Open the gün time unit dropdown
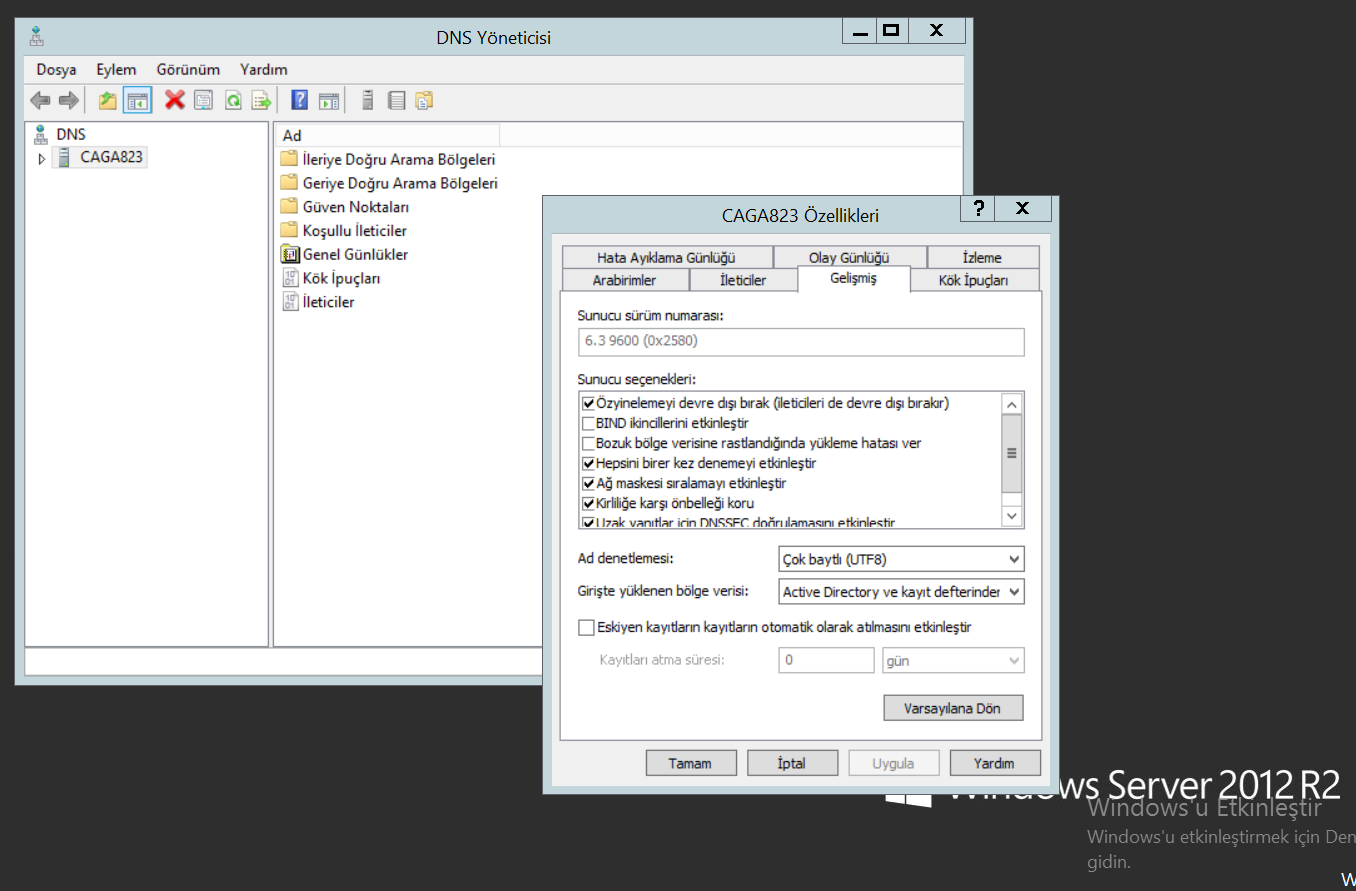Screen dimensions: 1356x891 click(954, 660)
